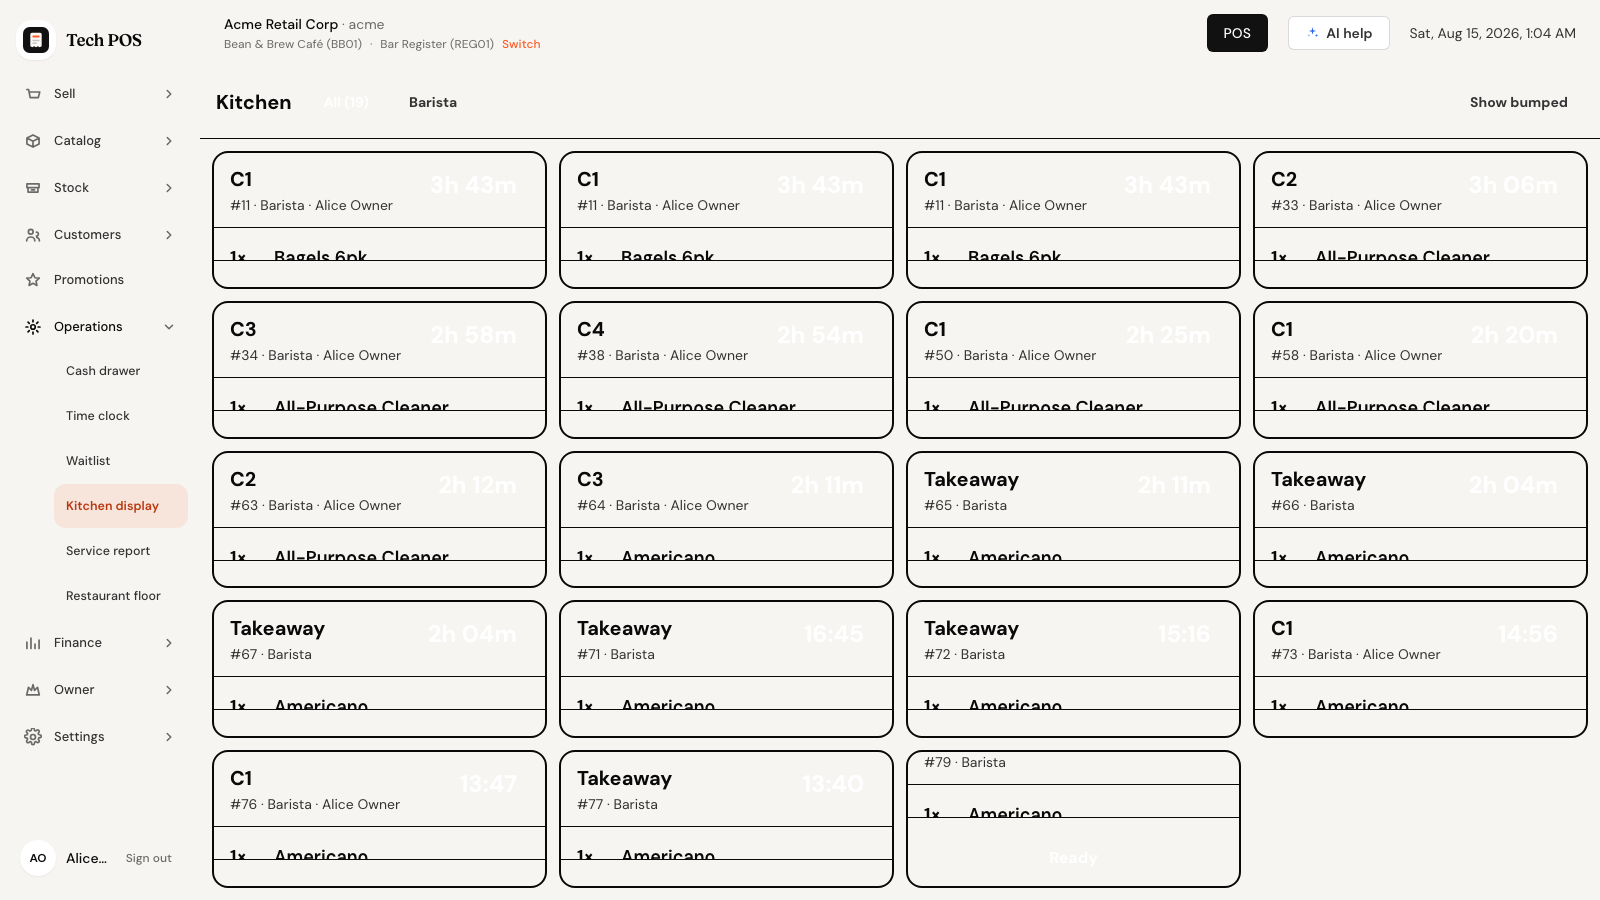
Task: Open Takeaway ticket #77
Action: (726, 819)
